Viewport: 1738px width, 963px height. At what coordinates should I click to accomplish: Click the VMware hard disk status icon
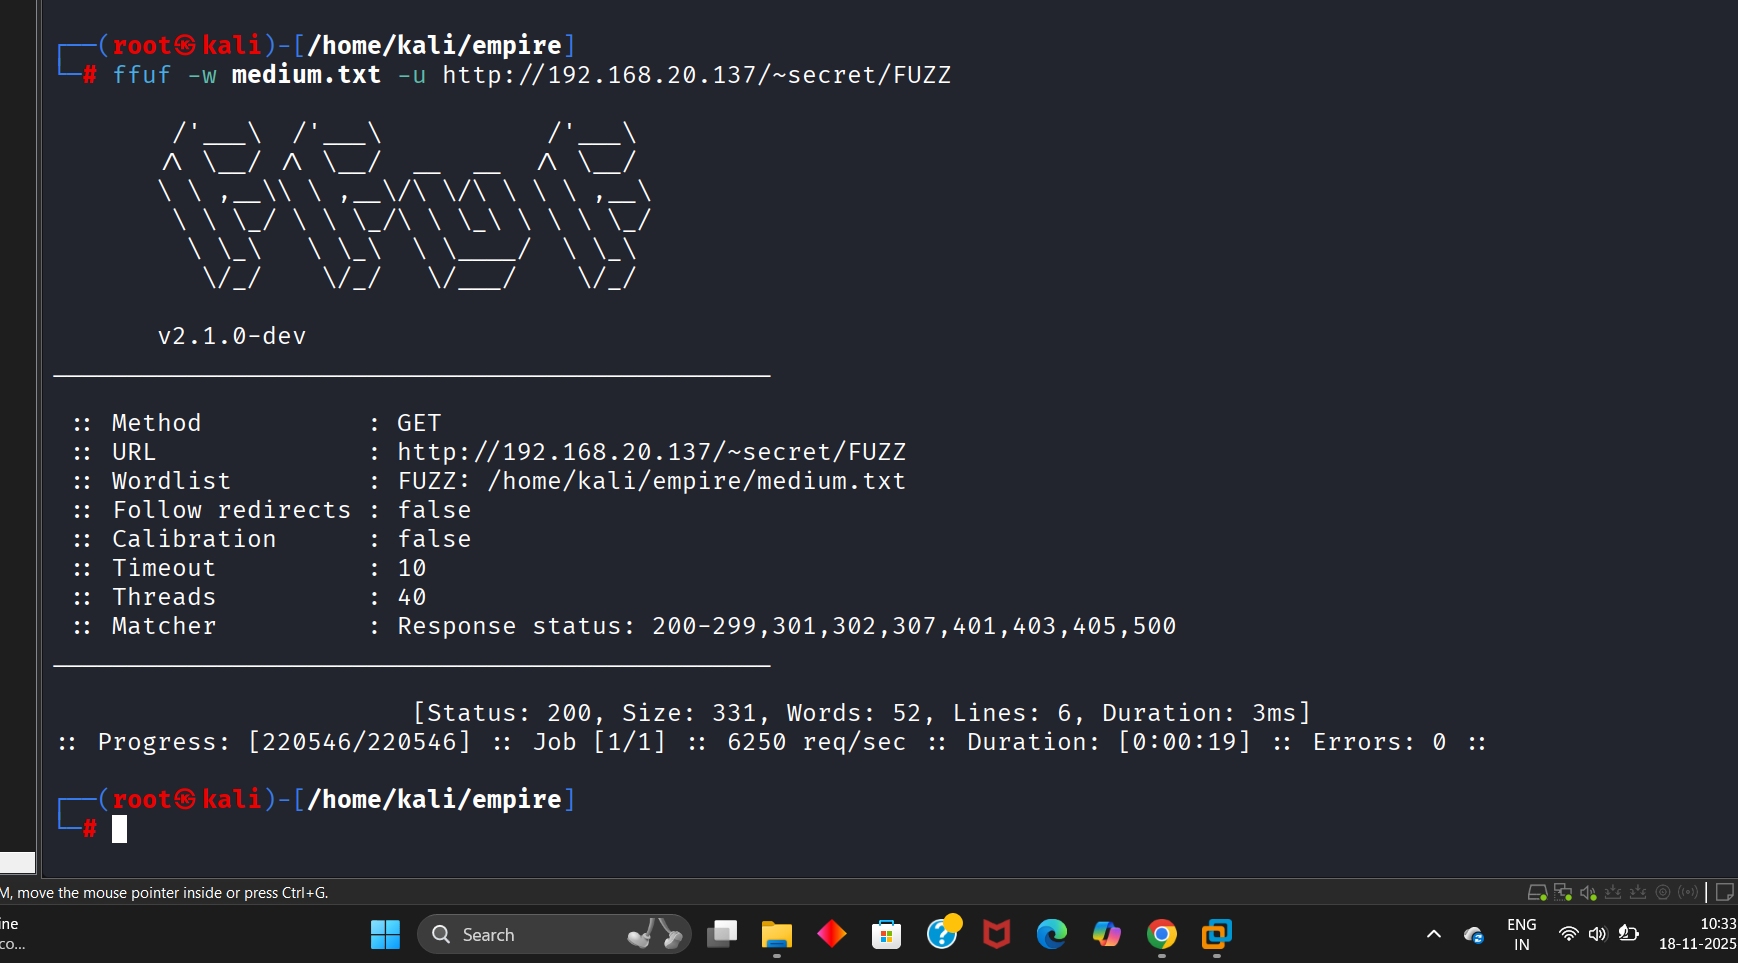pos(1537,892)
